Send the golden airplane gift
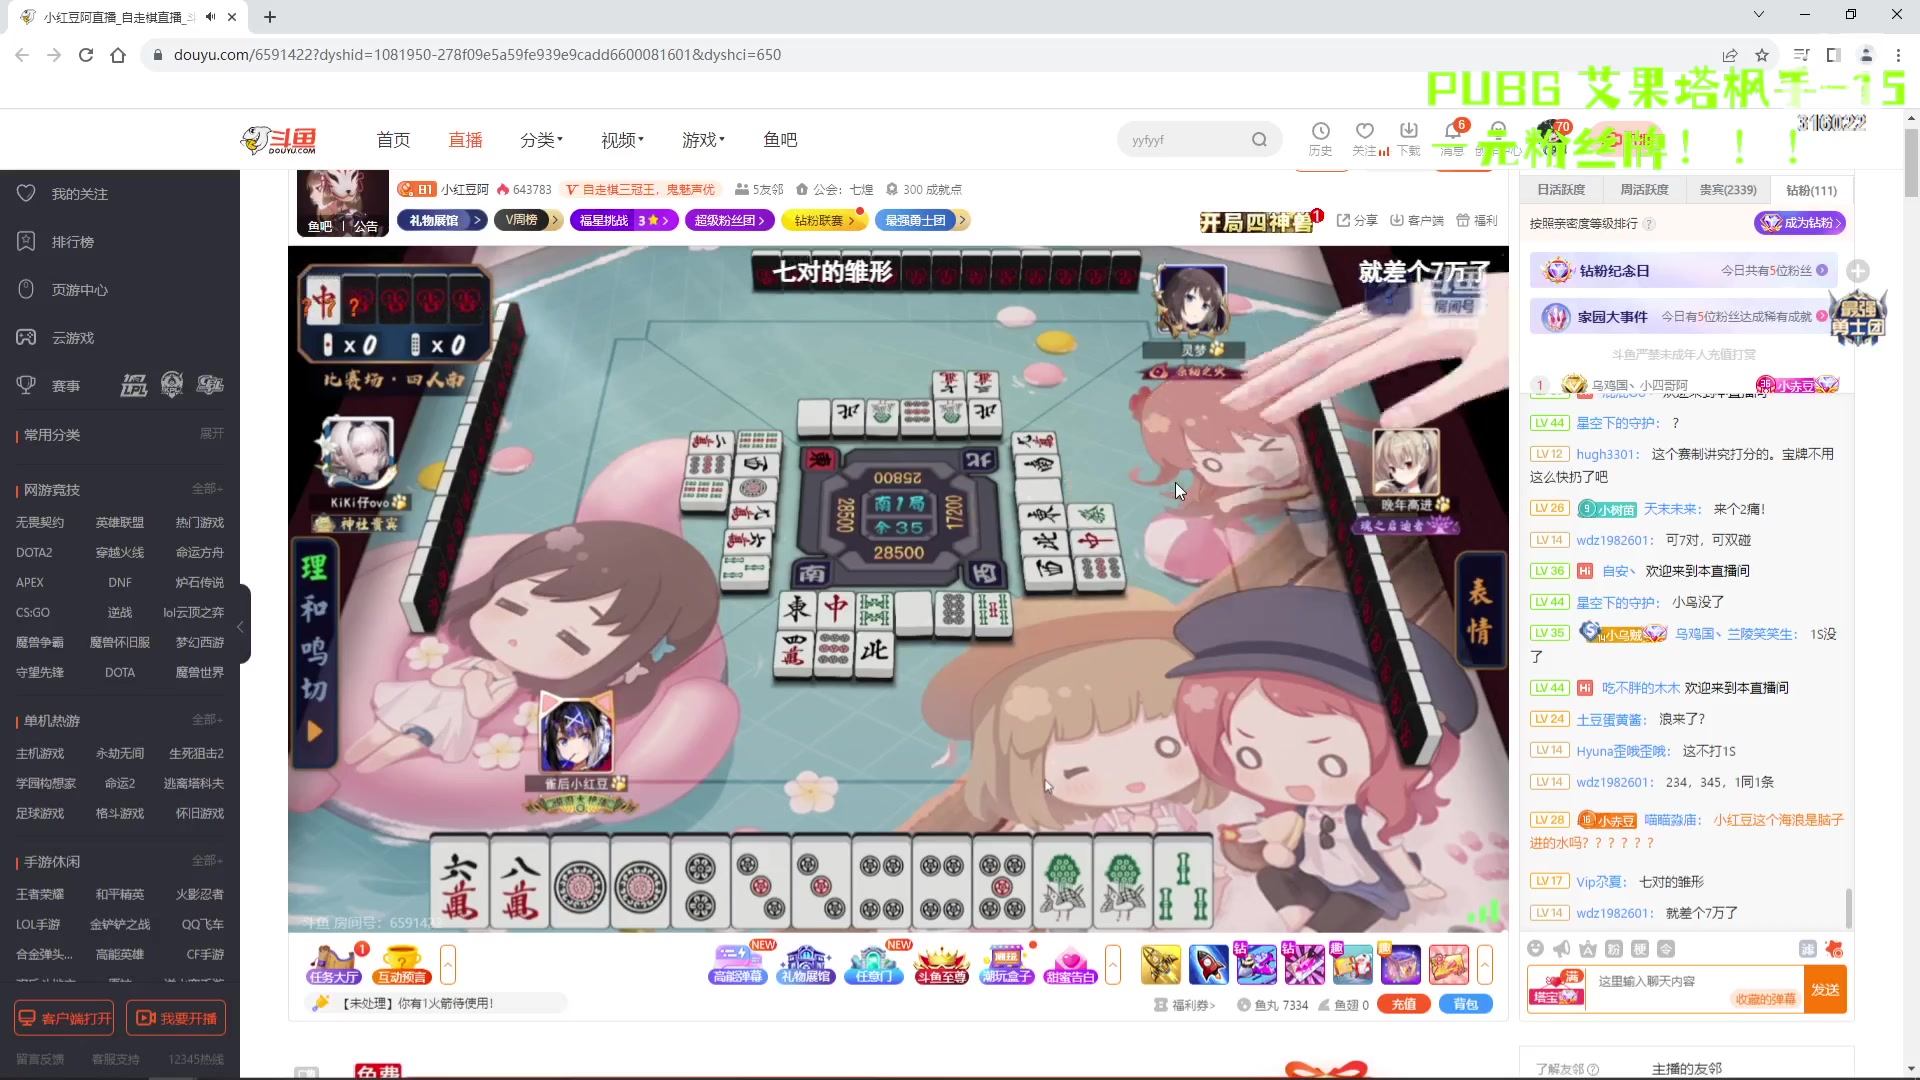This screenshot has width=1920, height=1080. pos(1160,965)
